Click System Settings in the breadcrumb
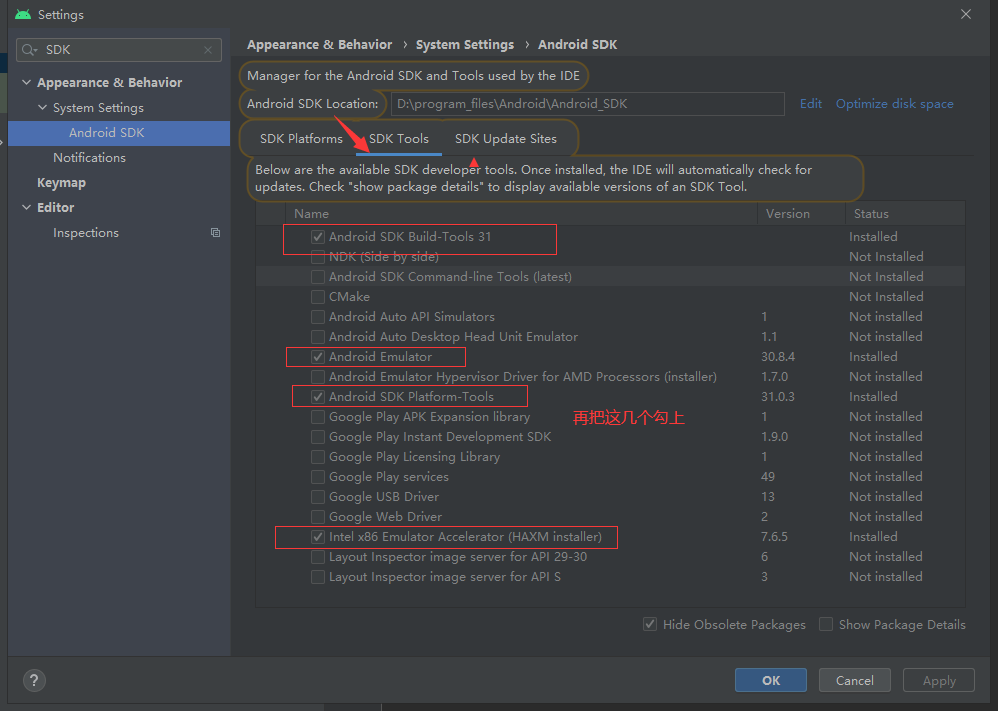Viewport: 998px width, 711px height. pyautogui.click(x=465, y=45)
